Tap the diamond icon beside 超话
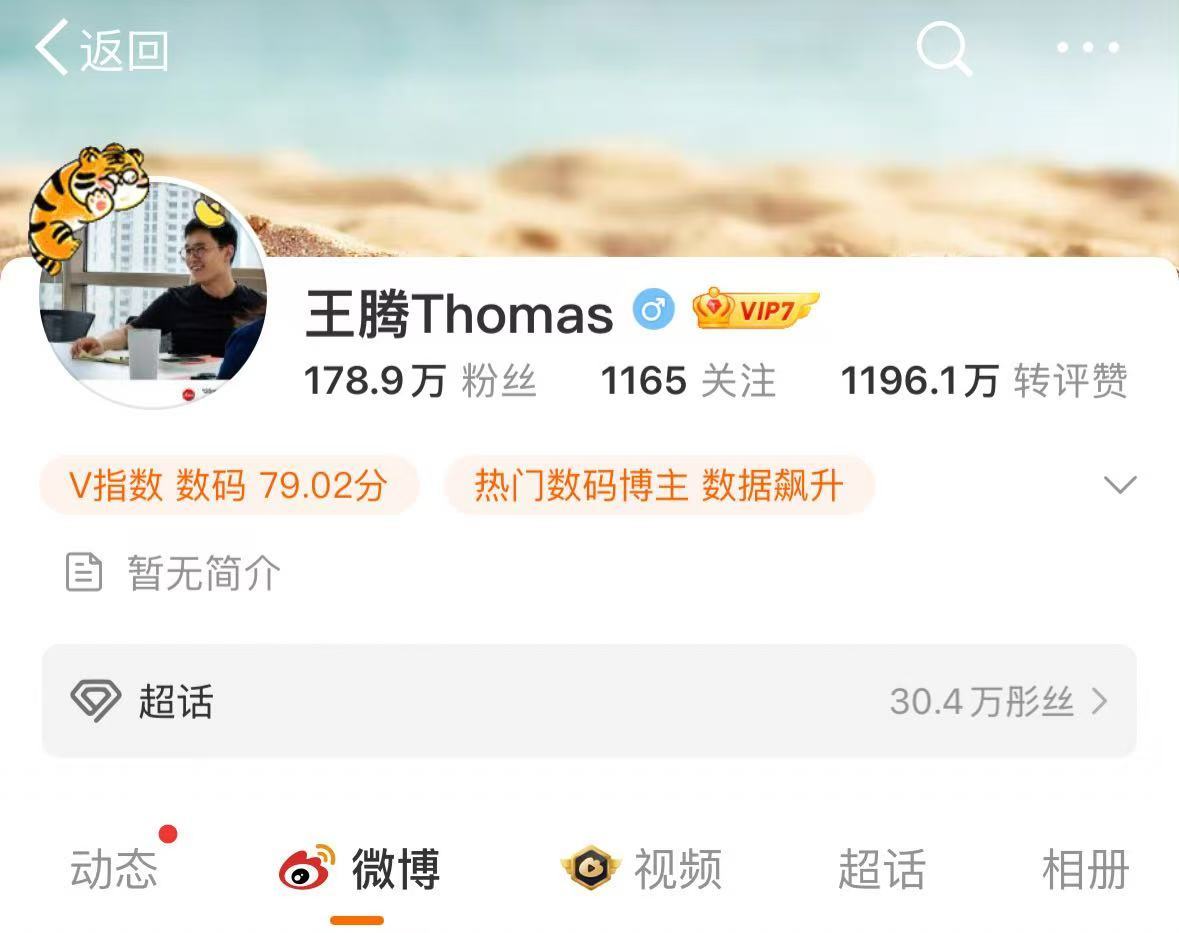Image resolution: width=1179 pixels, height=933 pixels. (x=95, y=701)
